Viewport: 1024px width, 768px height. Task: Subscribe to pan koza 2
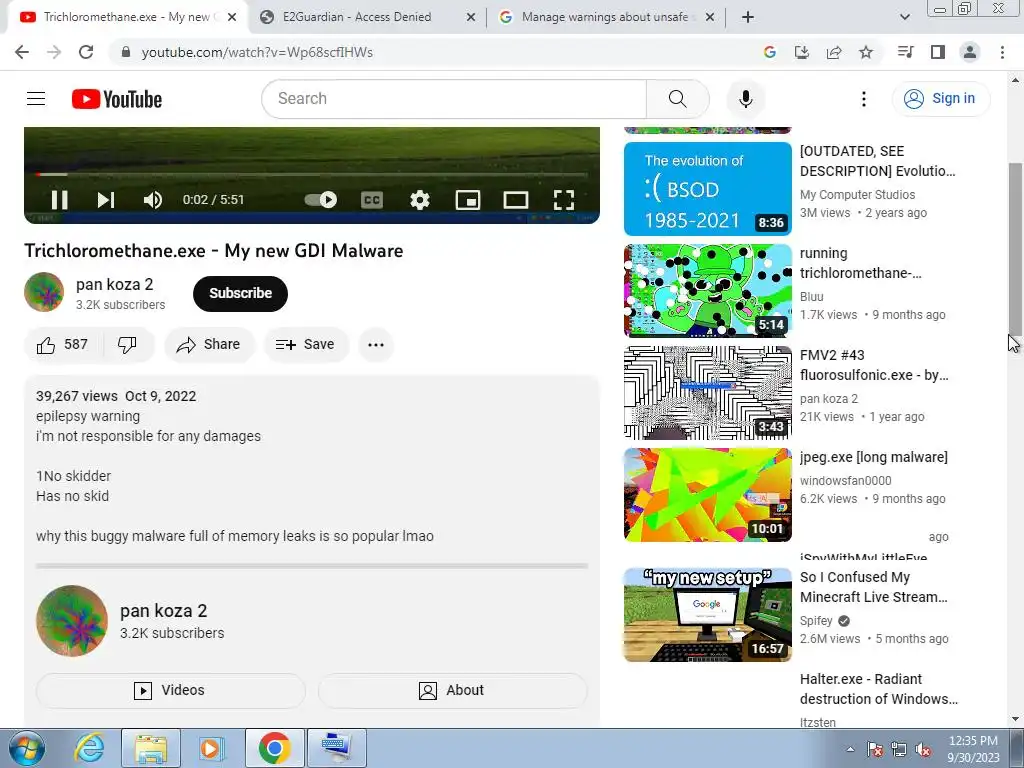click(x=240, y=293)
